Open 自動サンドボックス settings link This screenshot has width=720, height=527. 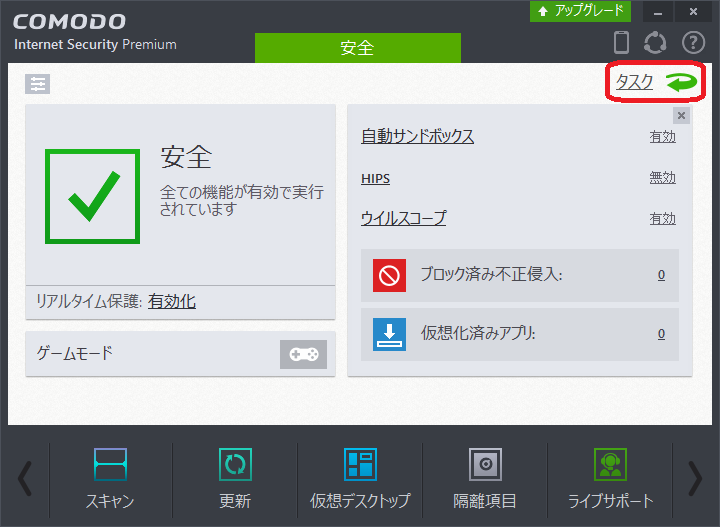point(417,136)
